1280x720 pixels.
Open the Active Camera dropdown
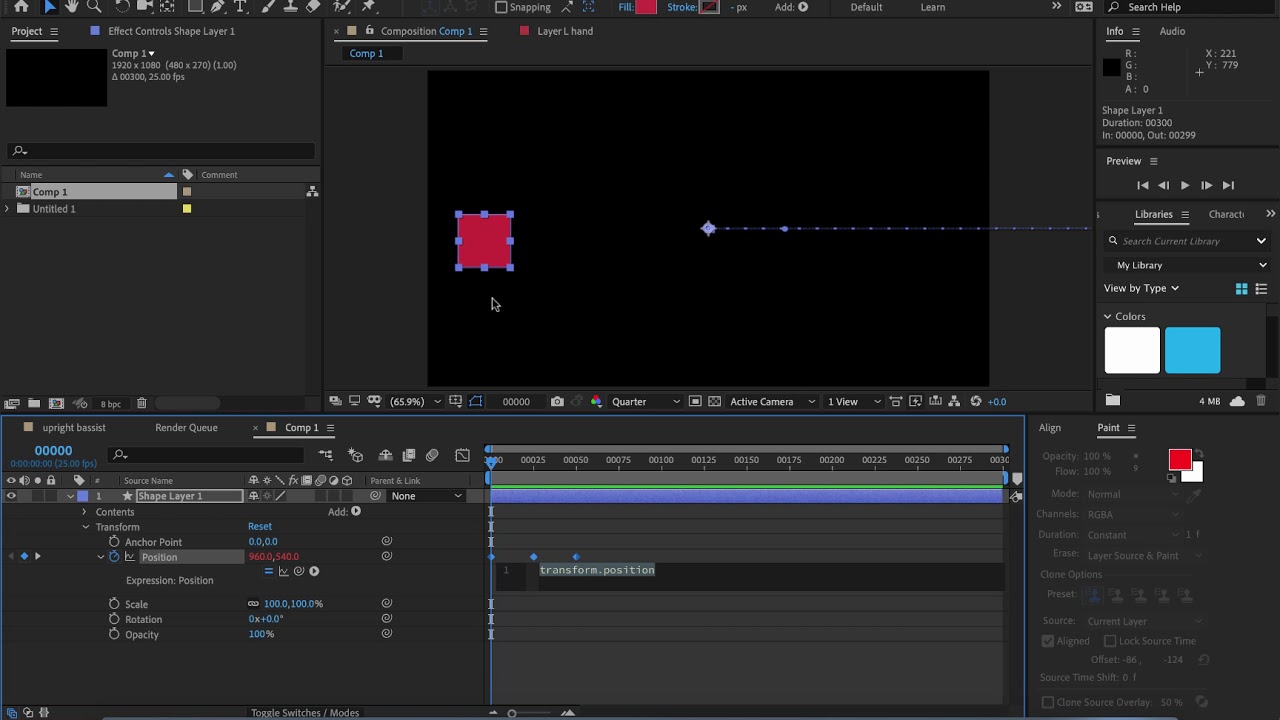click(x=770, y=402)
